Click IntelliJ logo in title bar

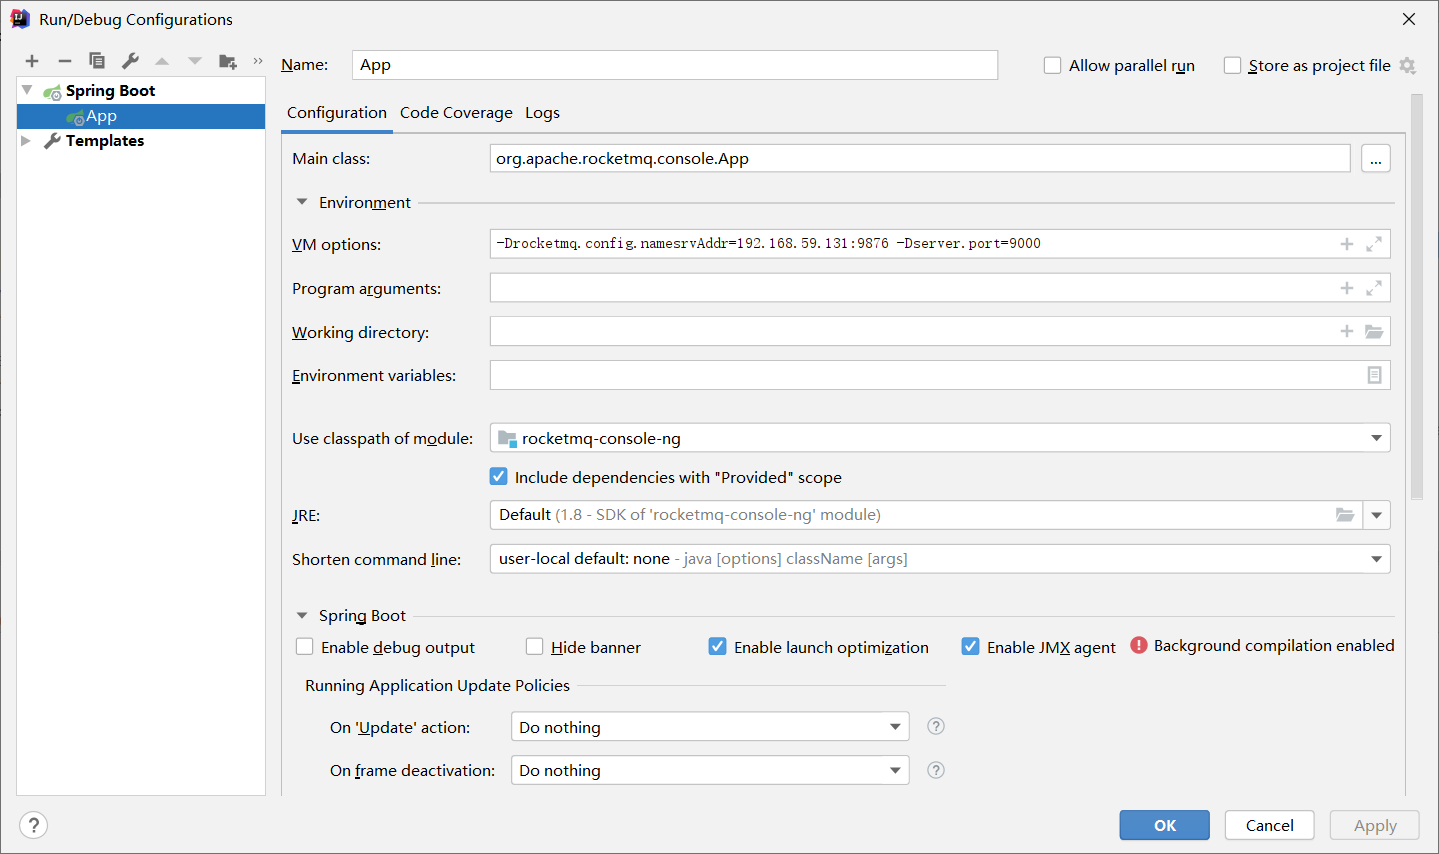(x=20, y=19)
